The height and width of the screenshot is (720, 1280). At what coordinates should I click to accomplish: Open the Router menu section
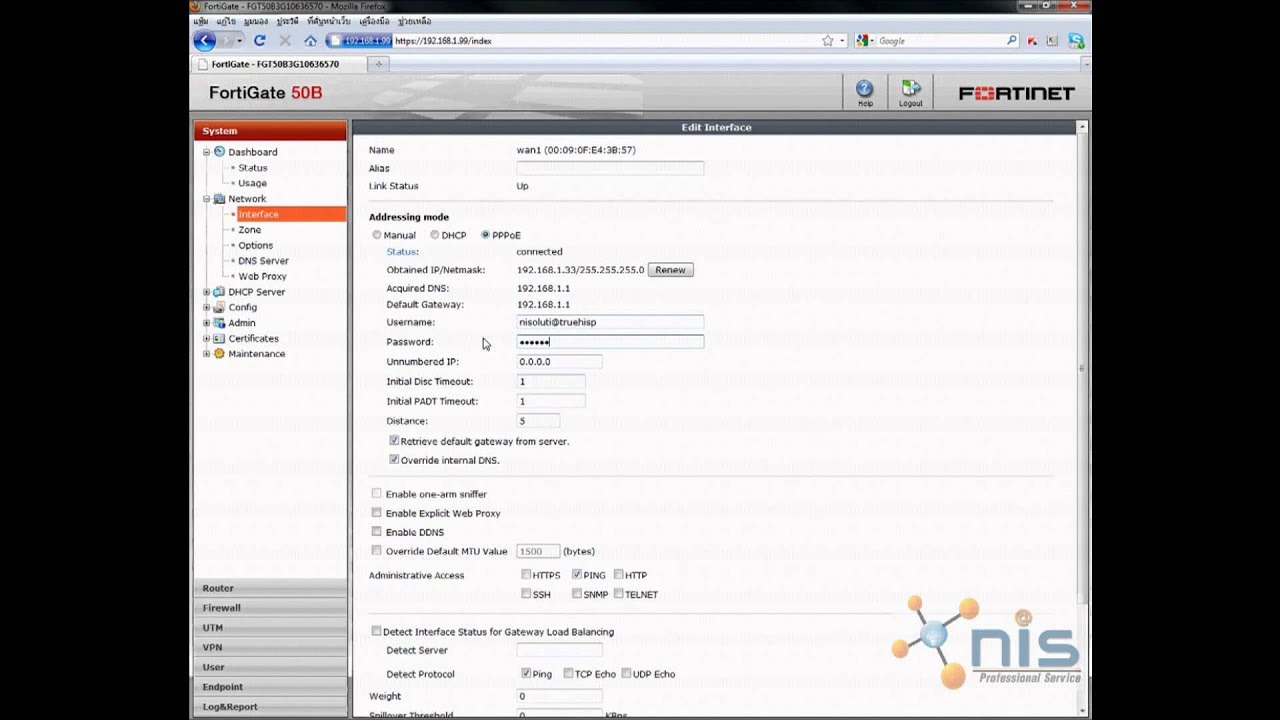tap(269, 588)
